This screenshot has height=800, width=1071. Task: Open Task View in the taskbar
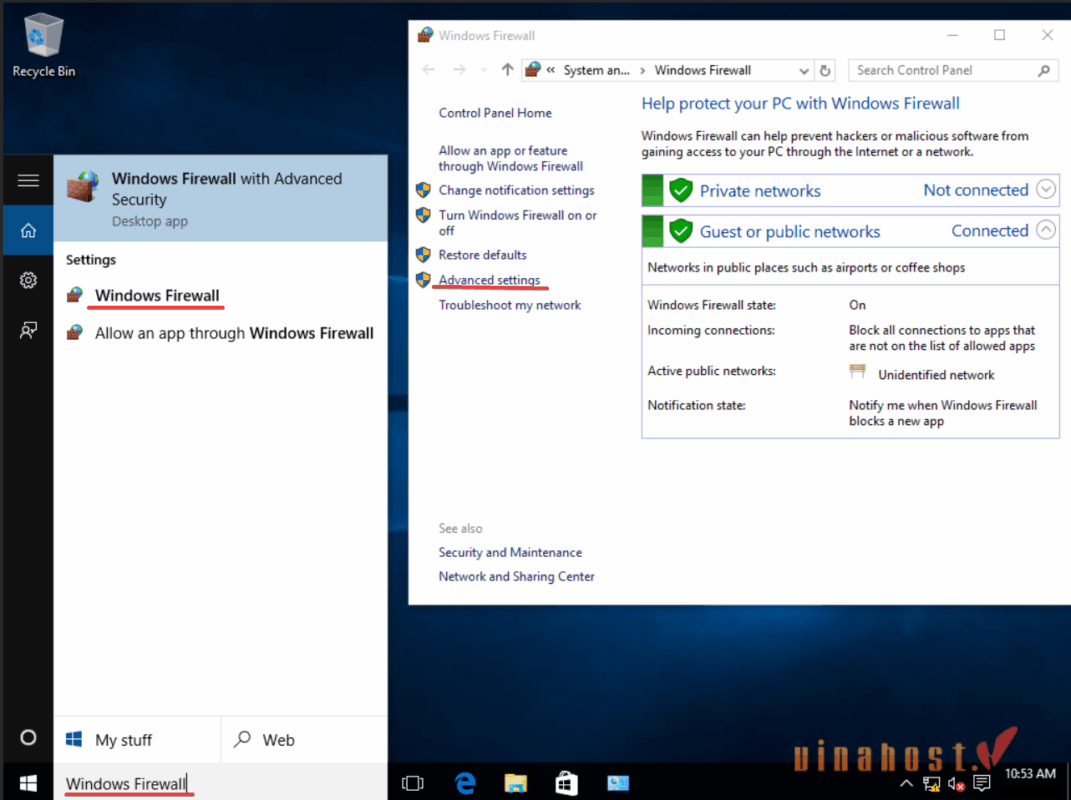click(x=412, y=782)
